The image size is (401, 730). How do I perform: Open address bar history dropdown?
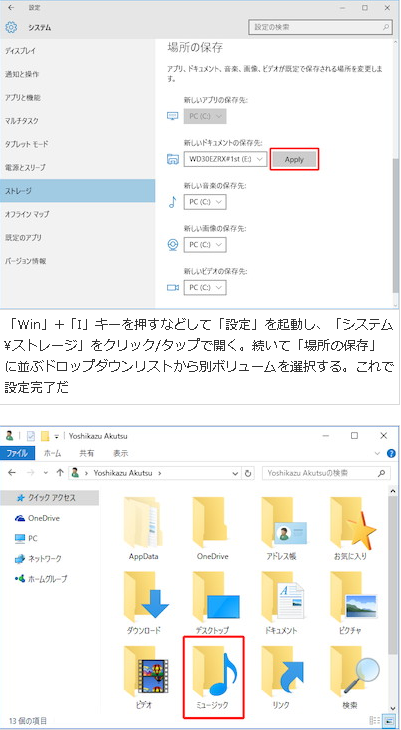click(x=235, y=473)
